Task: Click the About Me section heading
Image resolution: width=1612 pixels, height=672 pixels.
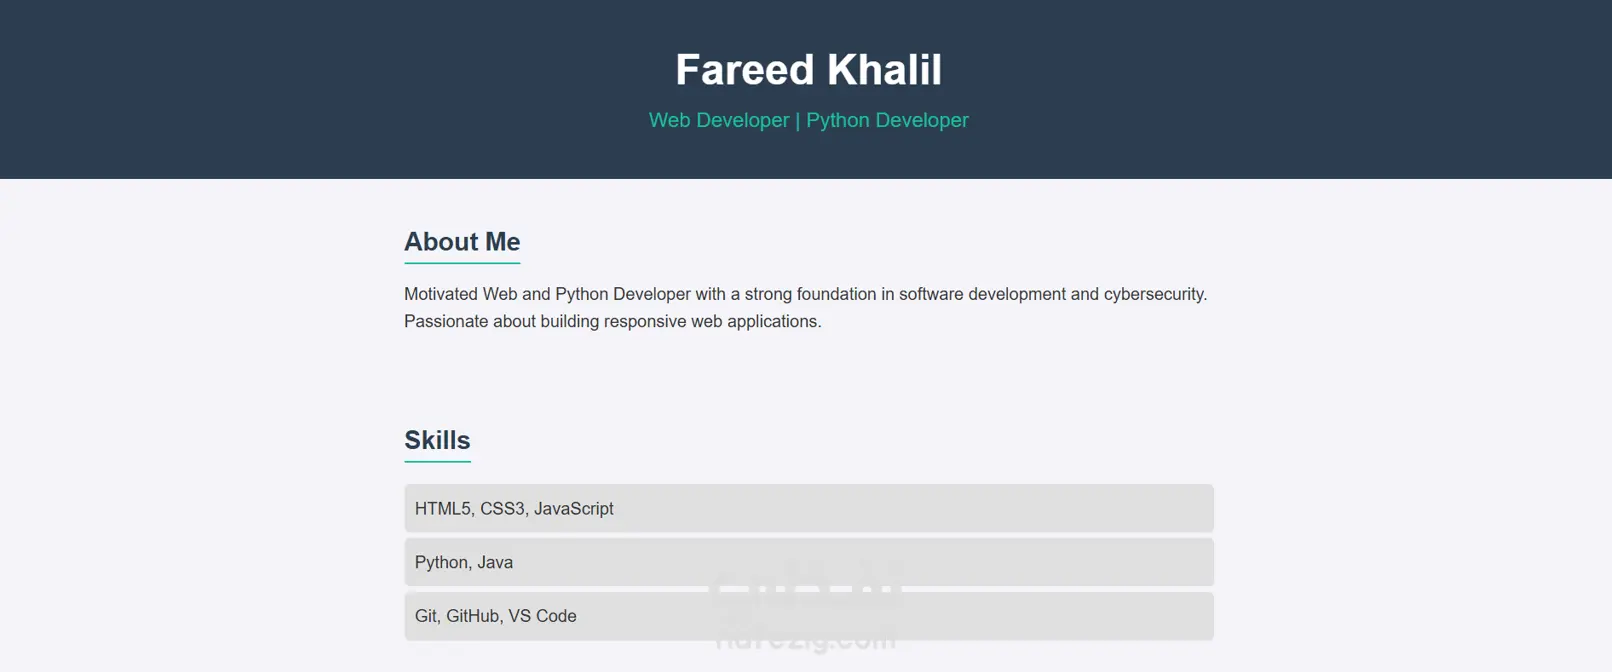Action: [462, 242]
